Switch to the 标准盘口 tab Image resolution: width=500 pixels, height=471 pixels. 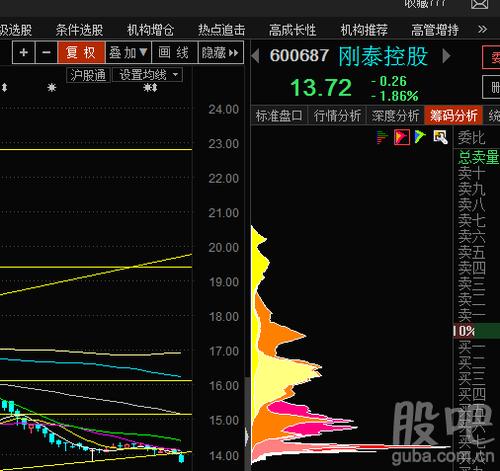coord(279,116)
